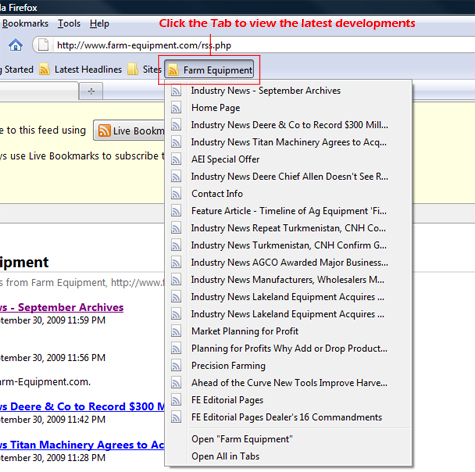The image size is (475, 472).
Task: Click the Live Bookmarks dropdown selector
Action: (129, 130)
